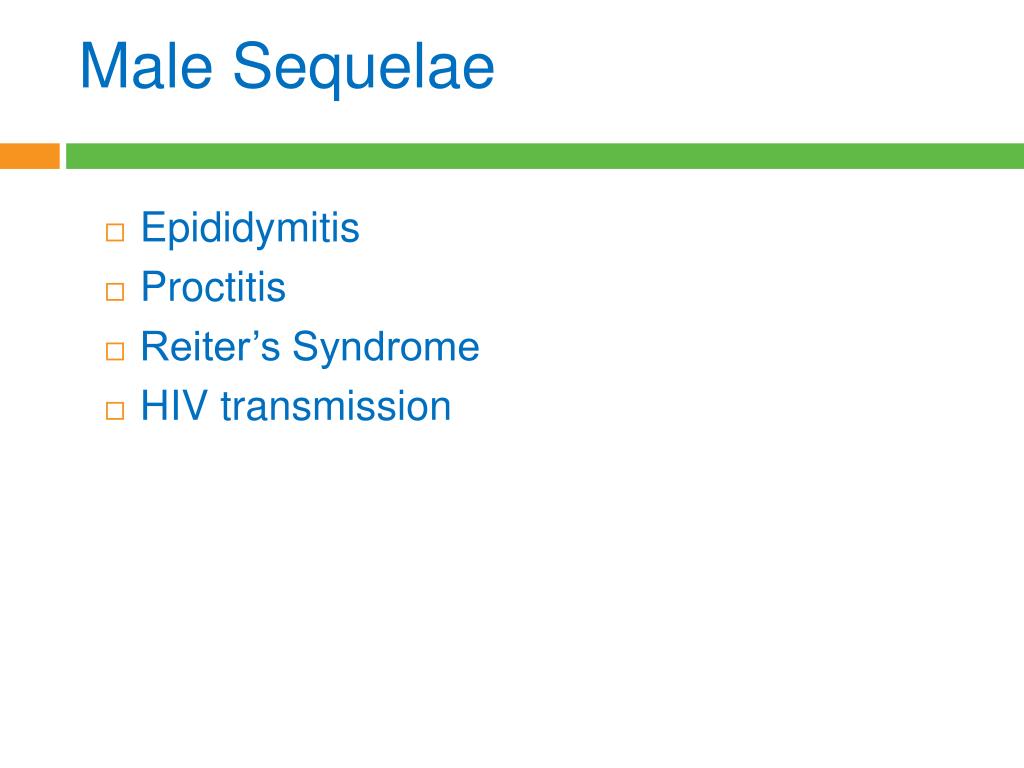
Task: Click the green horizontal divider bar
Action: click(x=545, y=156)
